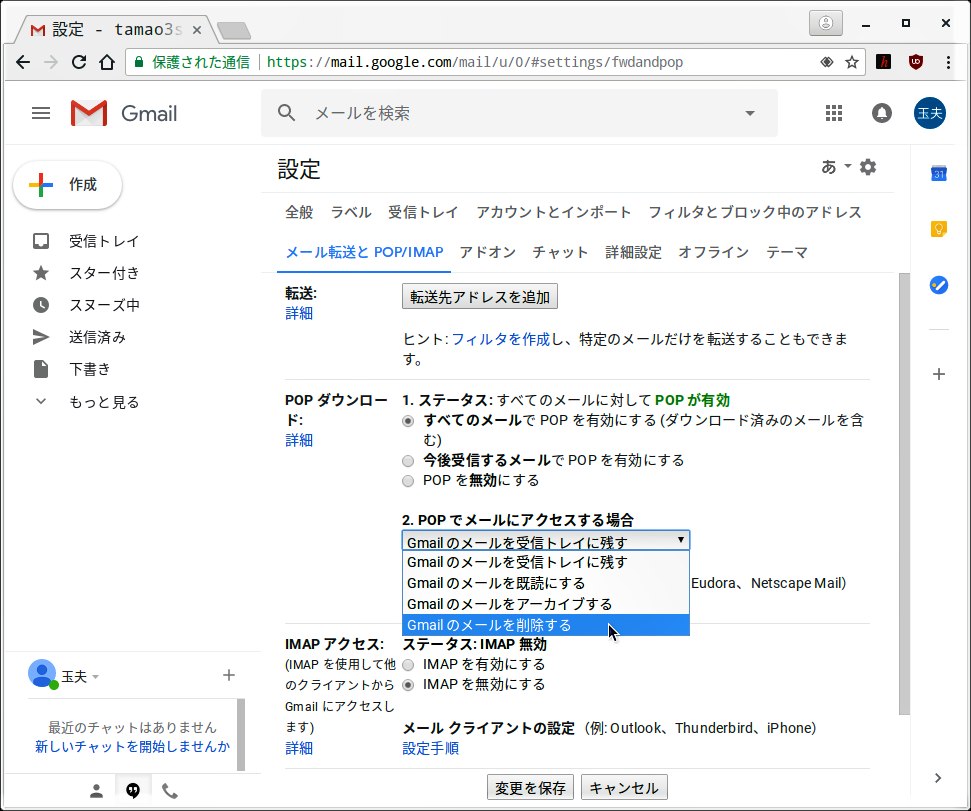Switch to the 受信トレイ settings tab
The width and height of the screenshot is (971, 811).
(423, 212)
